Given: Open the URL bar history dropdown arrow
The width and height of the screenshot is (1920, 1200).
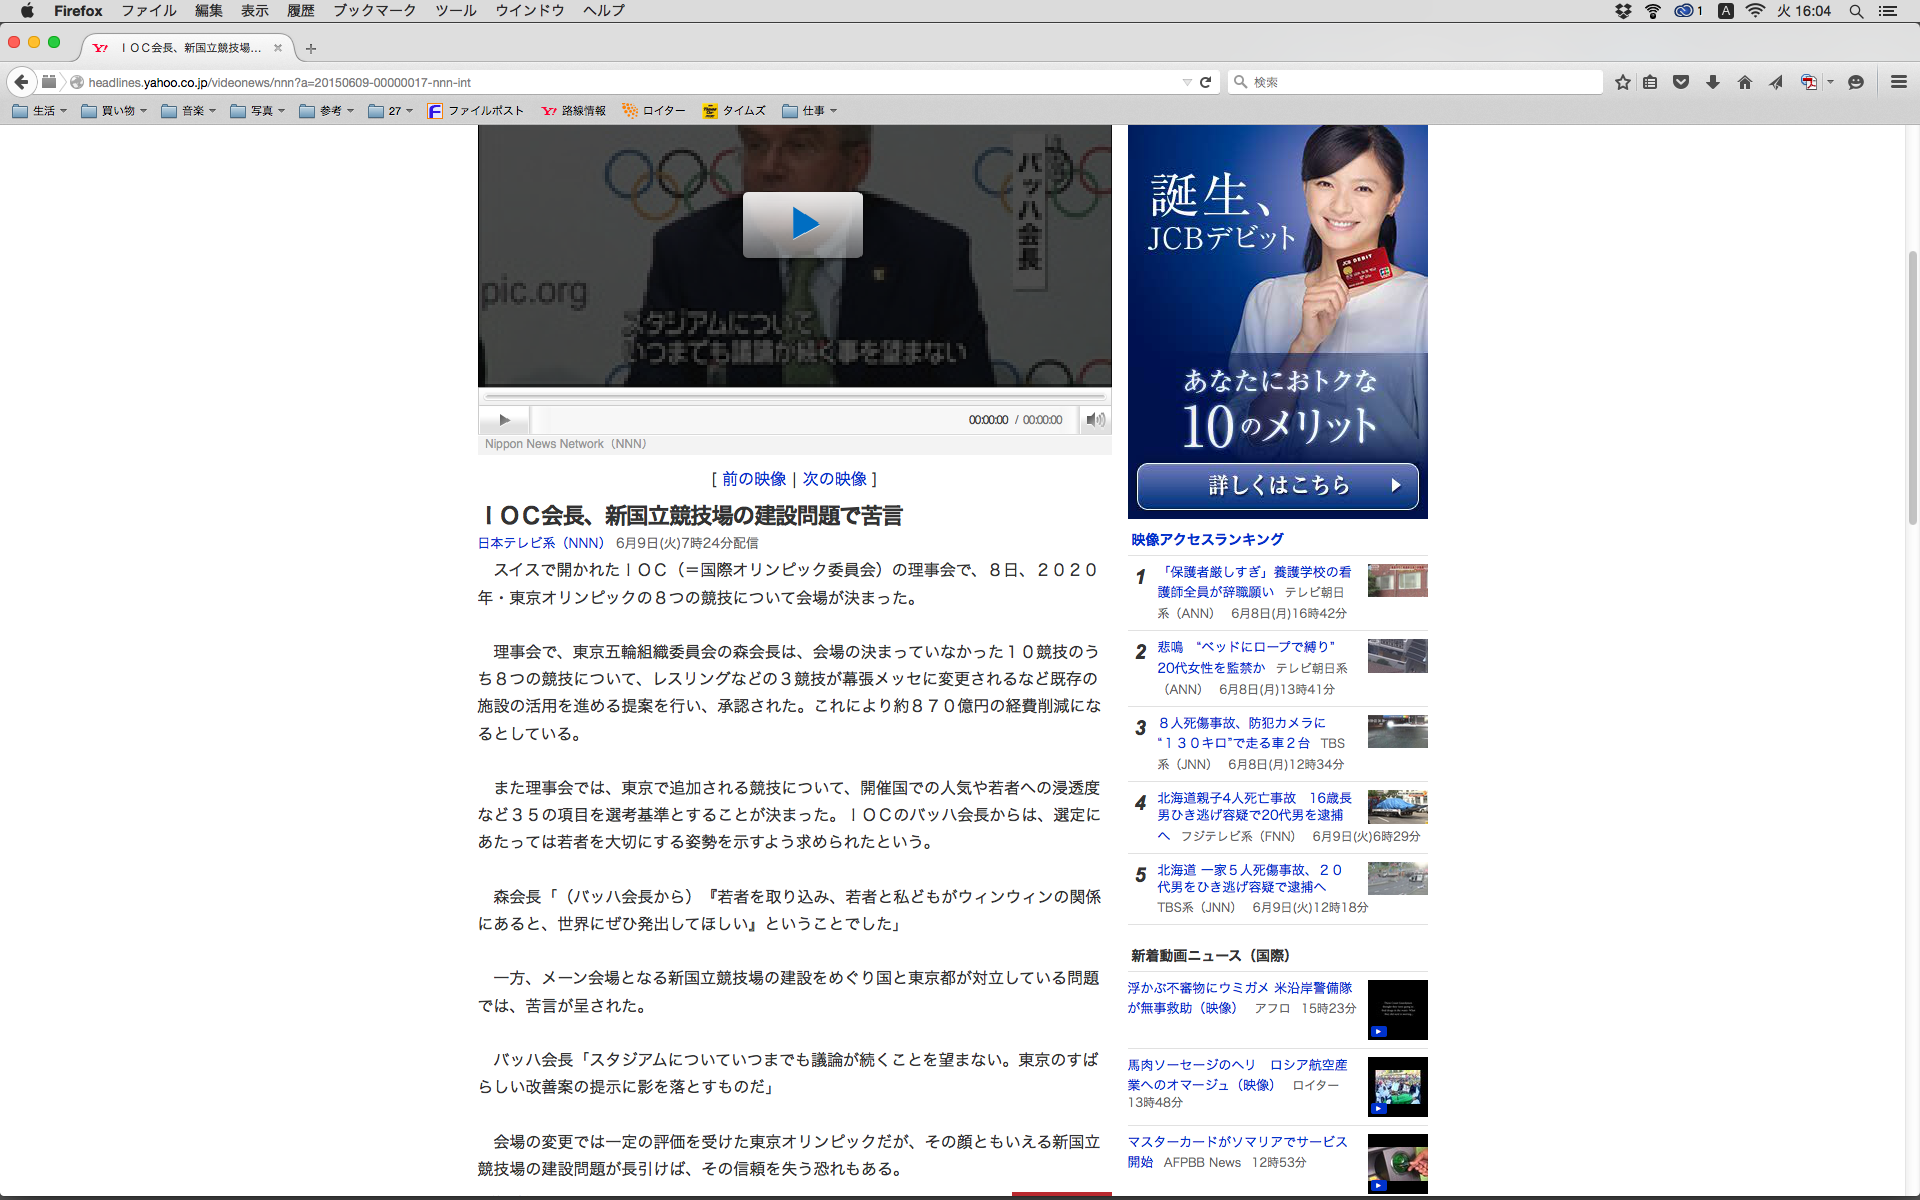Looking at the screenshot, I should point(1186,82).
